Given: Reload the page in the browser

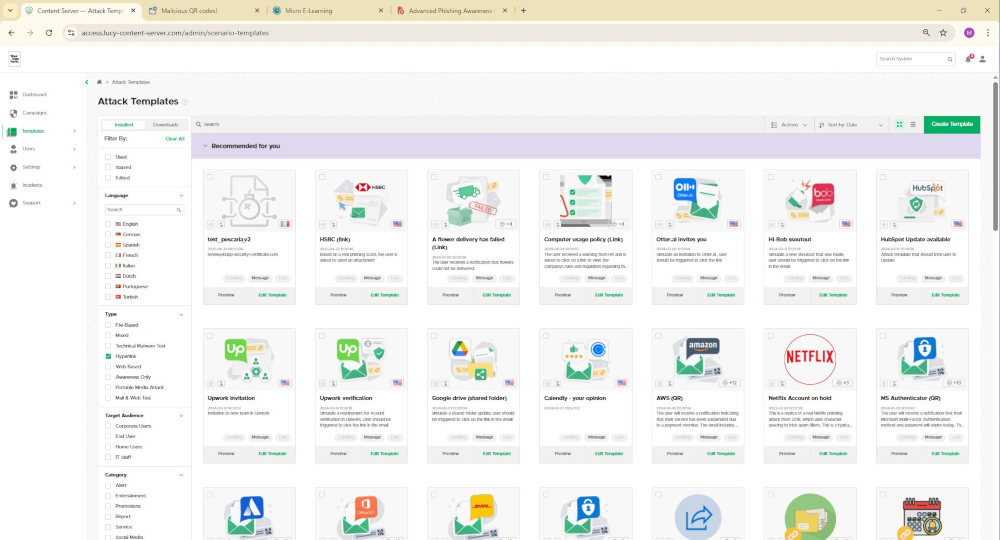Looking at the screenshot, I should click(48, 33).
